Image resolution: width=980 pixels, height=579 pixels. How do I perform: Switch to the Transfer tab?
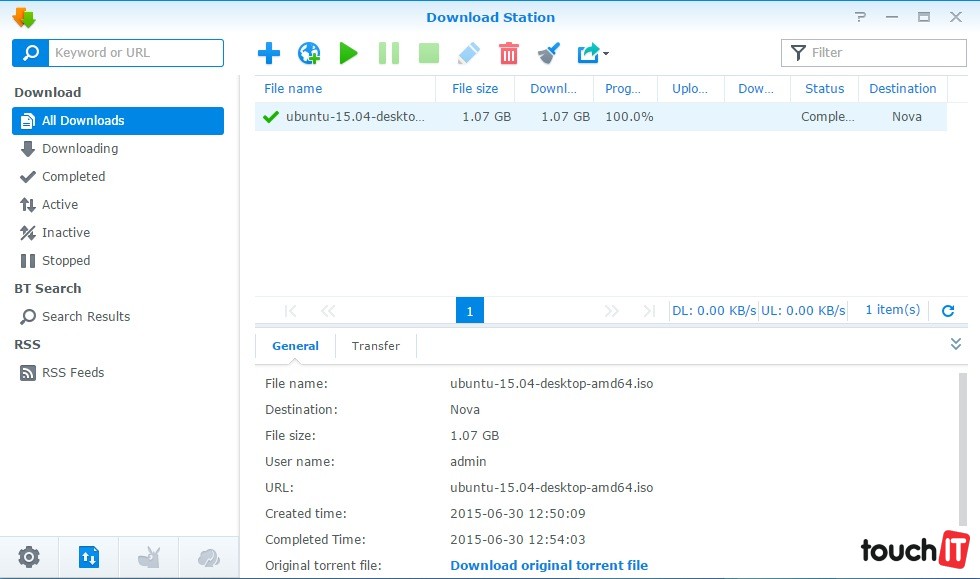coord(375,346)
